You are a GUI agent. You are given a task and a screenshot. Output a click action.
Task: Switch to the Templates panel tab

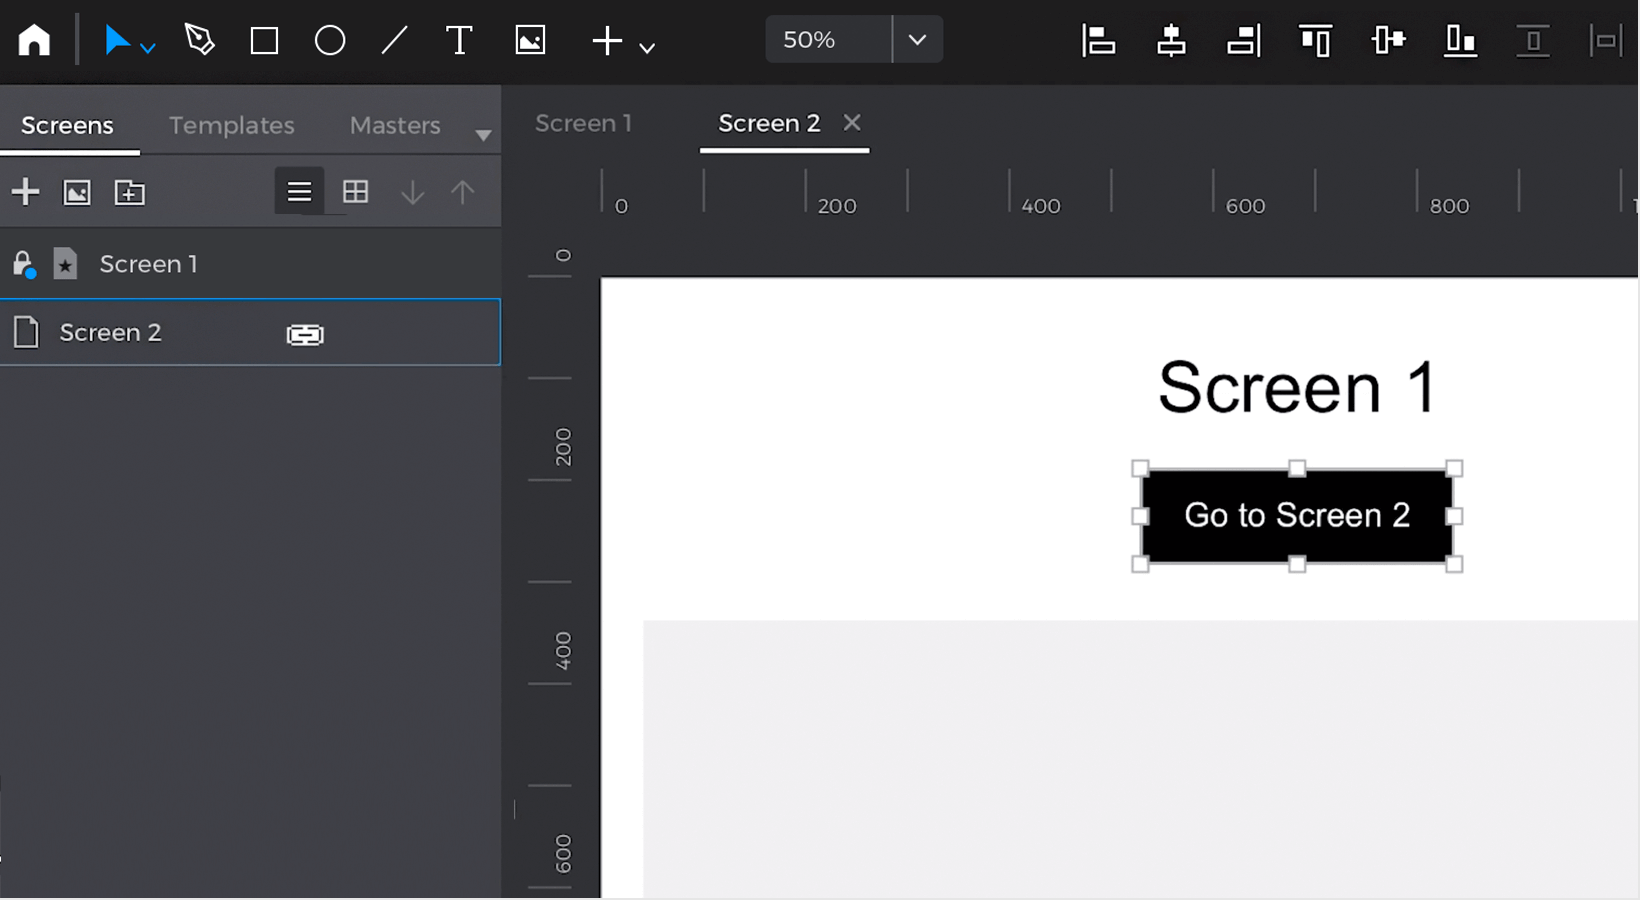pyautogui.click(x=232, y=125)
